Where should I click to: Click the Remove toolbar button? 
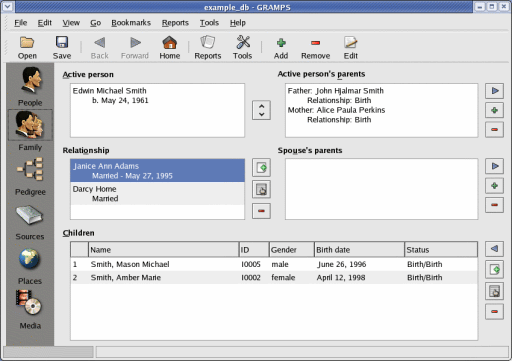[x=315, y=48]
